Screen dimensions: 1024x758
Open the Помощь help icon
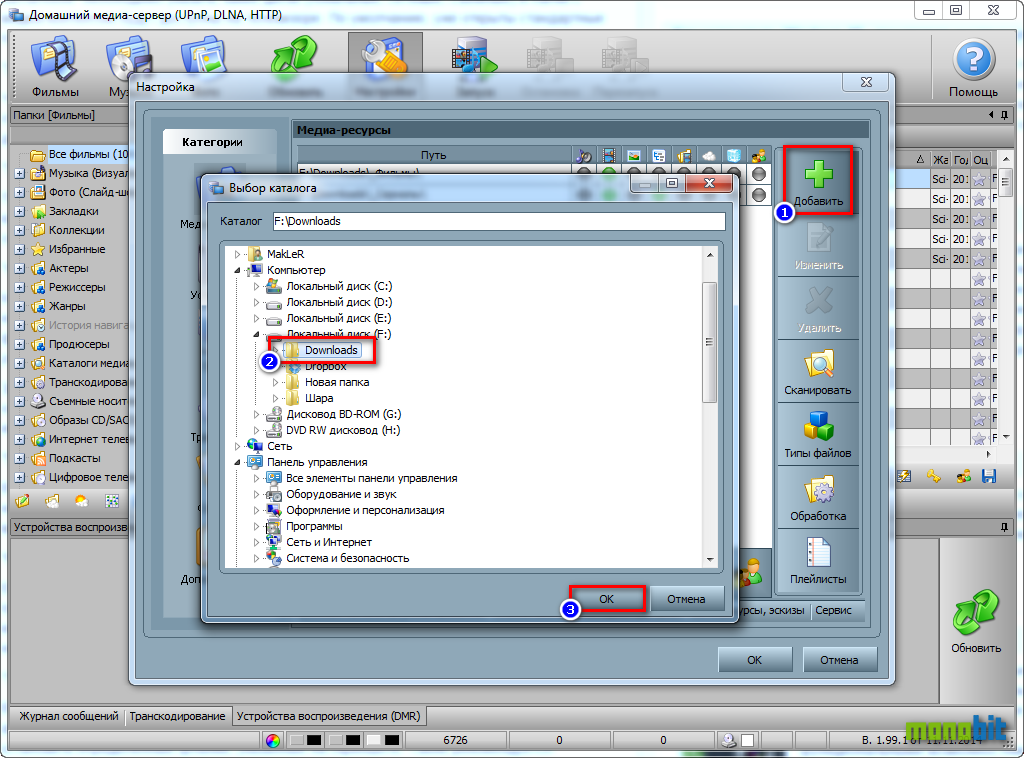point(973,67)
